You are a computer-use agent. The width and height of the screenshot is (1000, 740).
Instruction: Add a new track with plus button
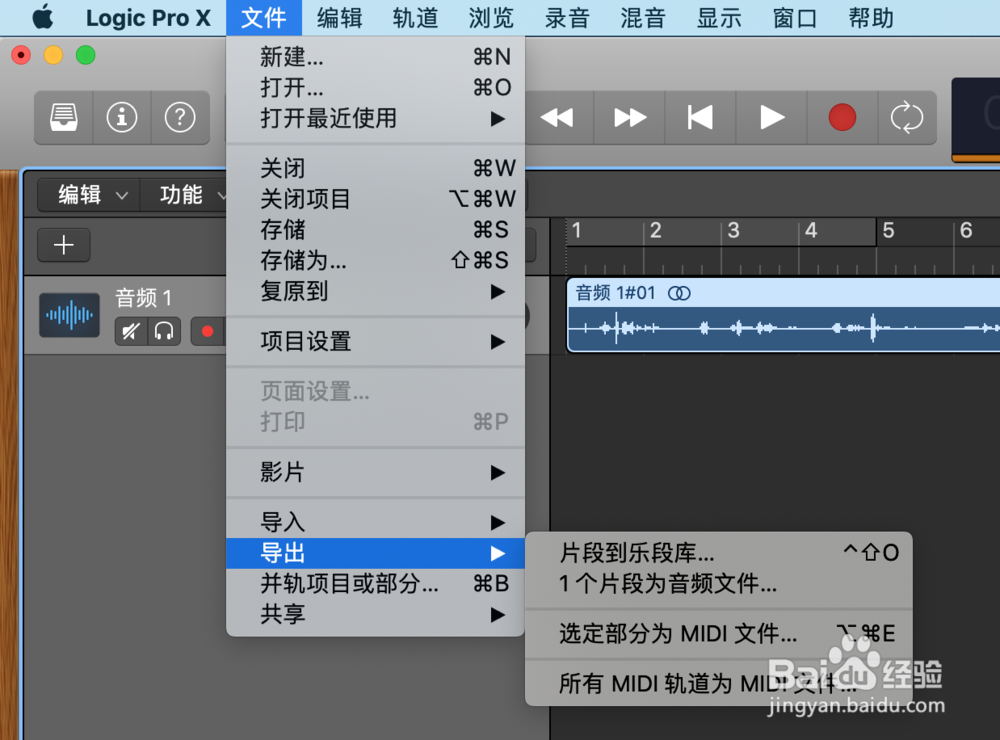pos(64,245)
